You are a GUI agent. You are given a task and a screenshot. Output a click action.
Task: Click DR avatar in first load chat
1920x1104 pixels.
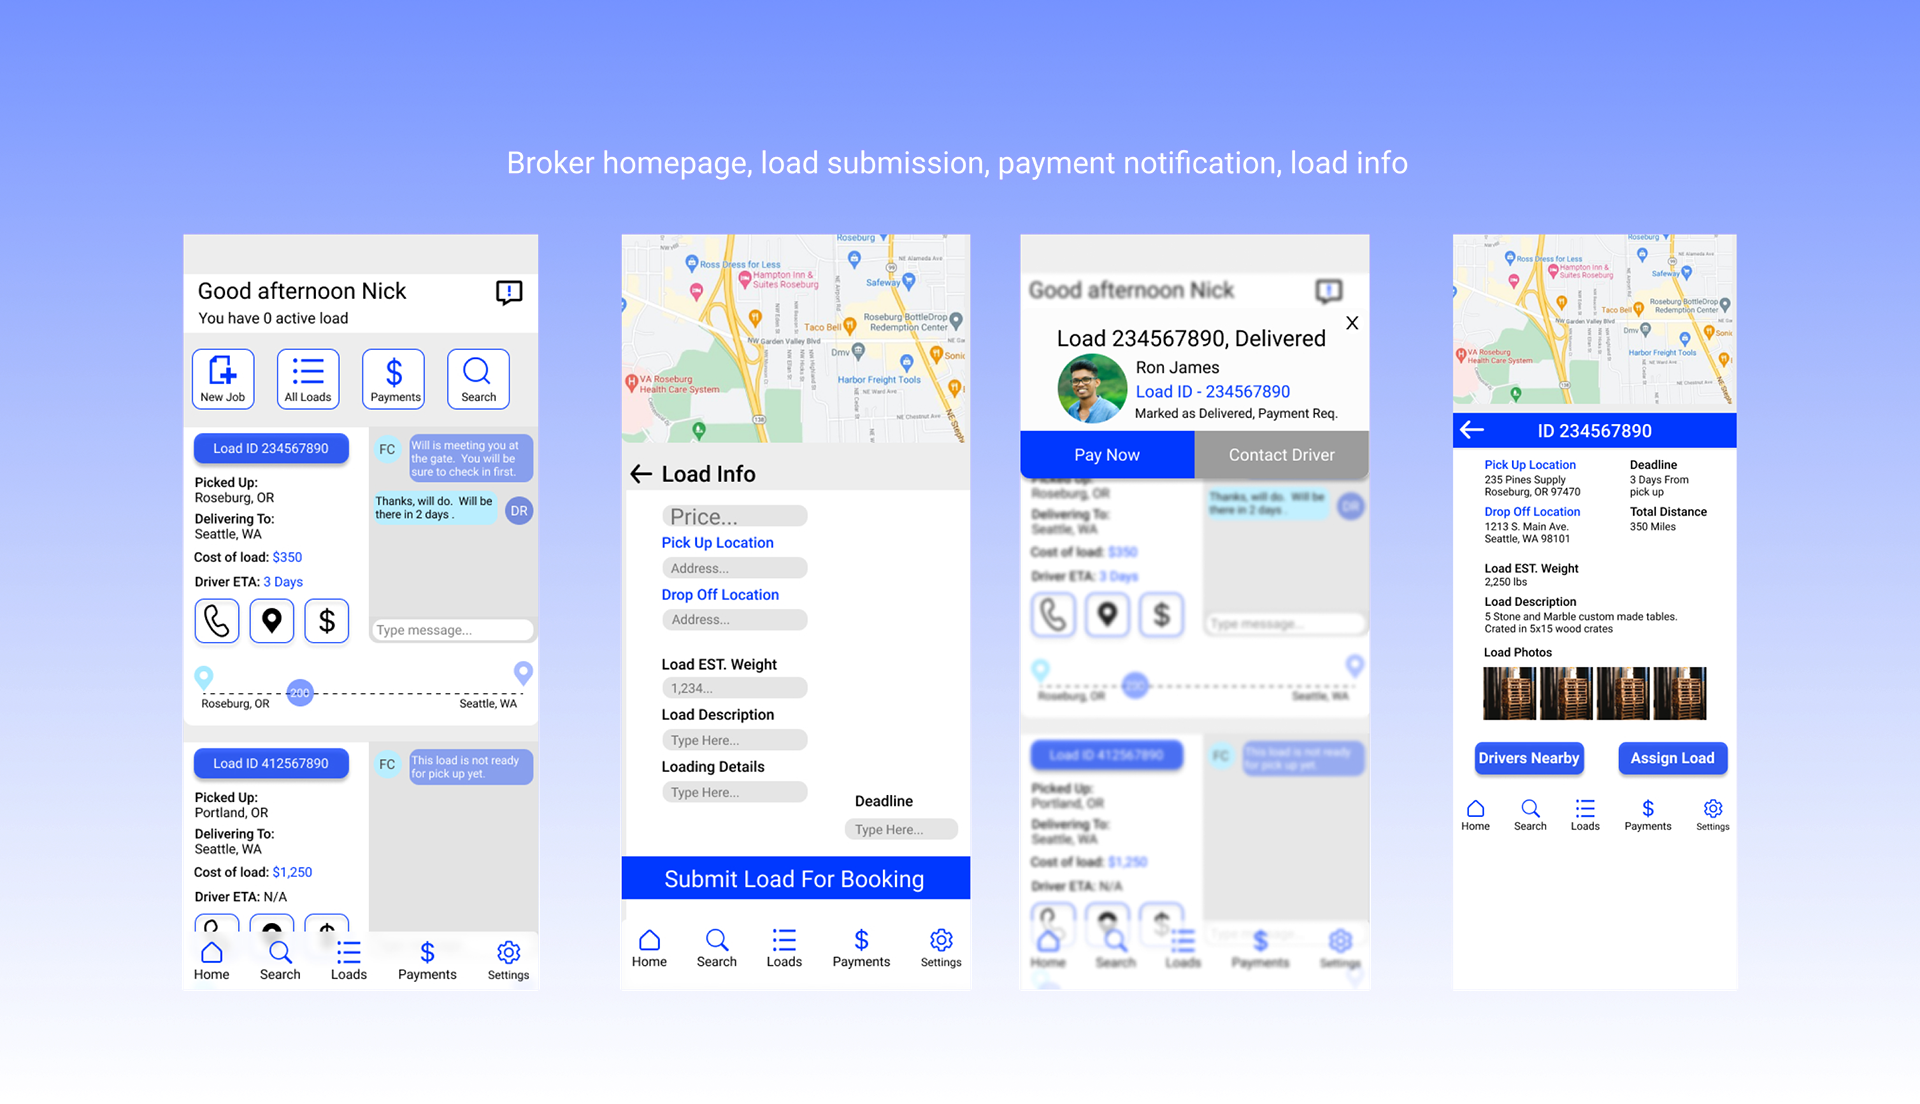point(519,511)
